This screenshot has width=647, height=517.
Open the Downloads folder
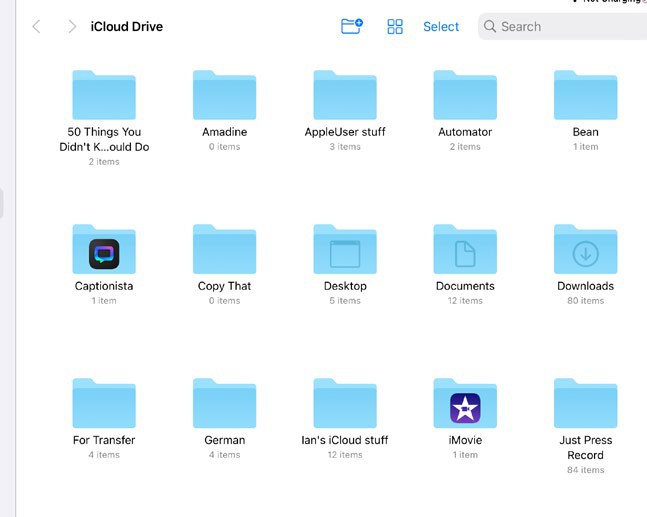pos(586,249)
